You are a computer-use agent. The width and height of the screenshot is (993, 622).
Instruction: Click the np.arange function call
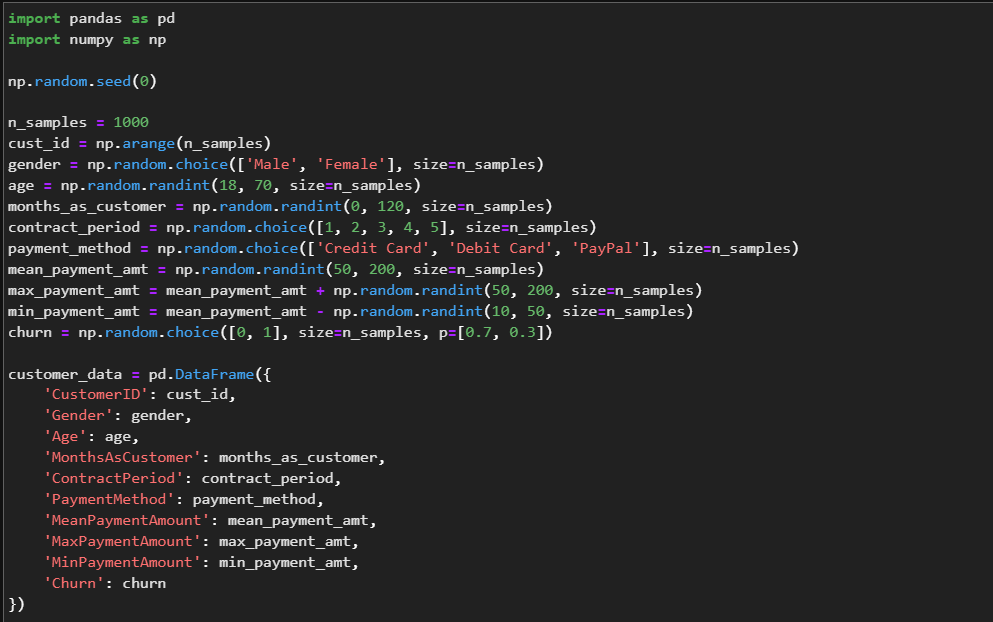click(x=183, y=144)
